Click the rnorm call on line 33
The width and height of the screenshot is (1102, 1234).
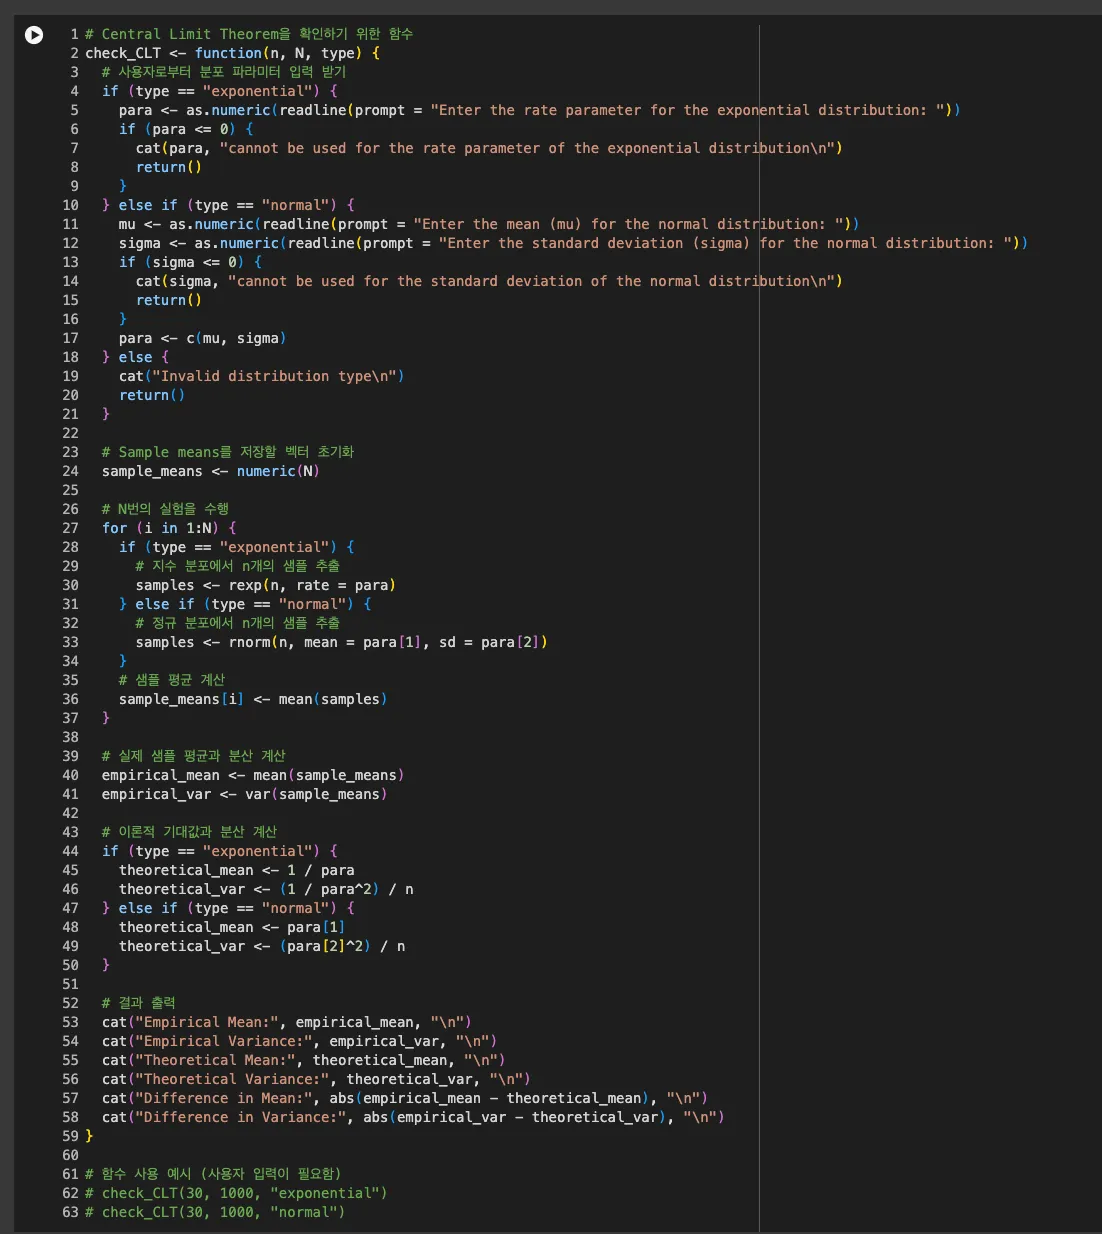(x=249, y=642)
